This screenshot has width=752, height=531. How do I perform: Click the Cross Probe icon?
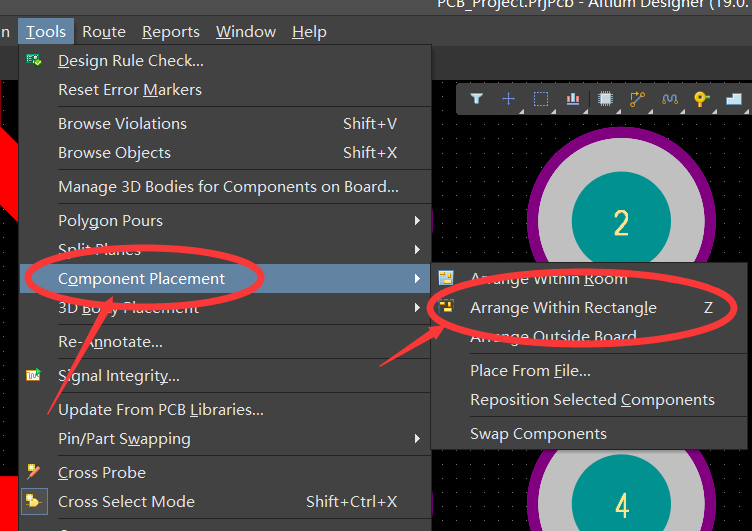(x=34, y=472)
